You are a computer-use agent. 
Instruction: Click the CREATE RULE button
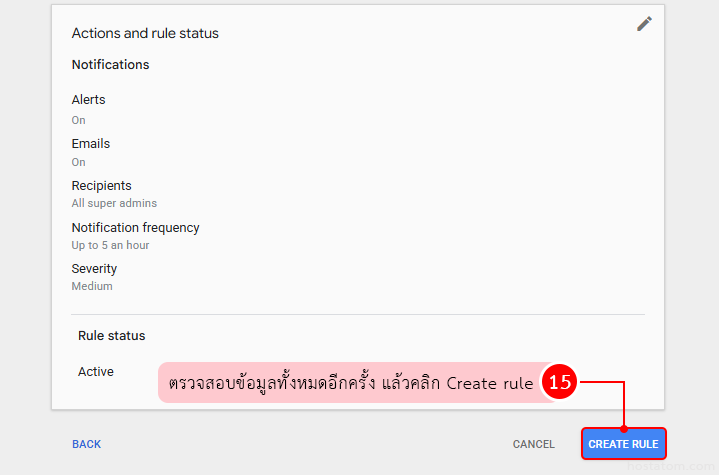[624, 444]
